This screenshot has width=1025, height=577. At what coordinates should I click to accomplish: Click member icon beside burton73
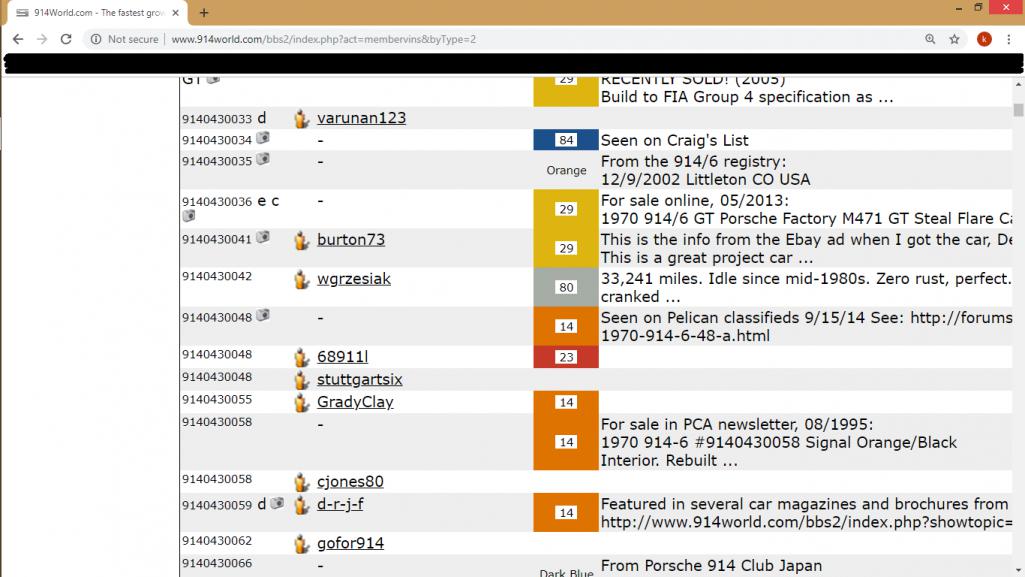[x=301, y=240]
